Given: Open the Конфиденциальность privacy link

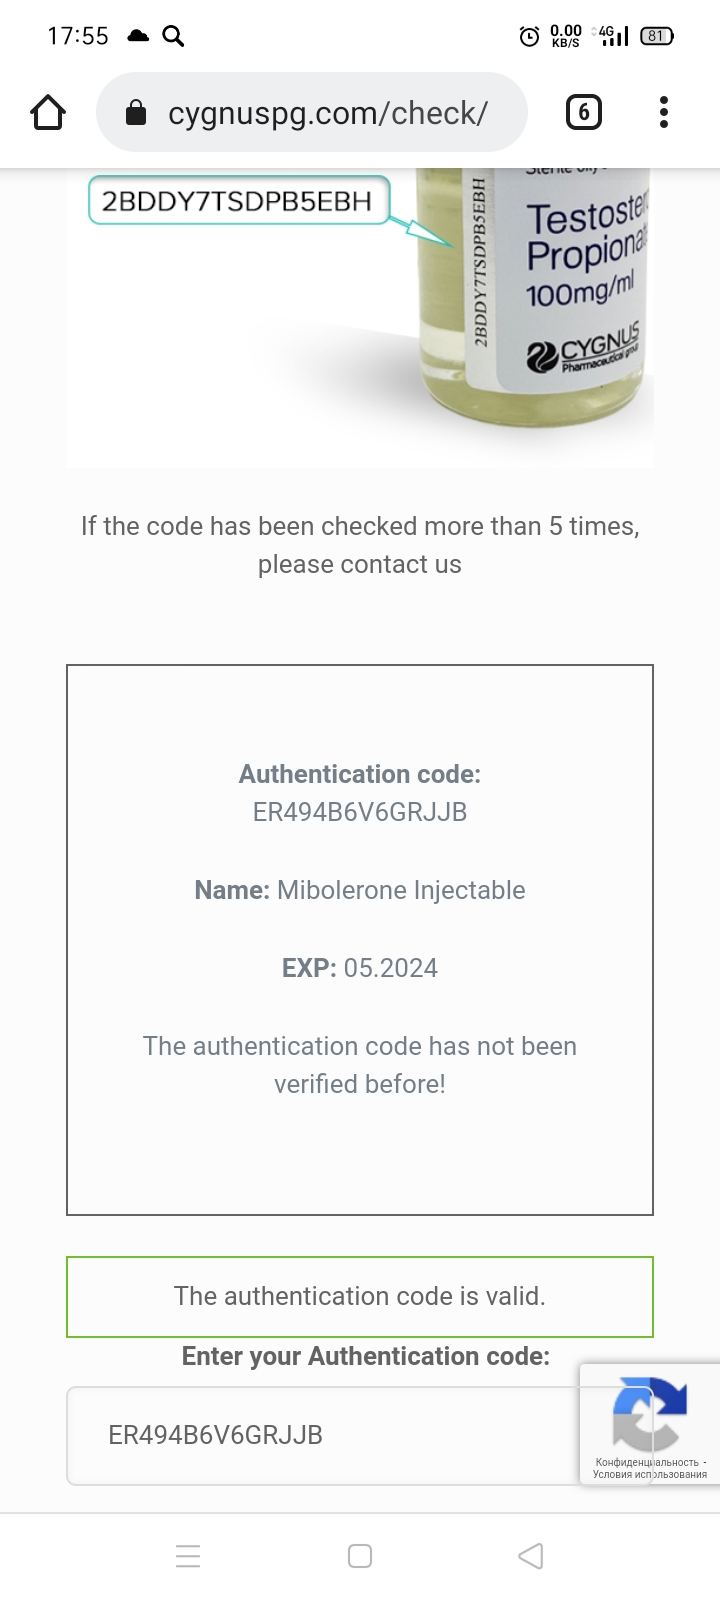Looking at the screenshot, I should (x=647, y=1462).
